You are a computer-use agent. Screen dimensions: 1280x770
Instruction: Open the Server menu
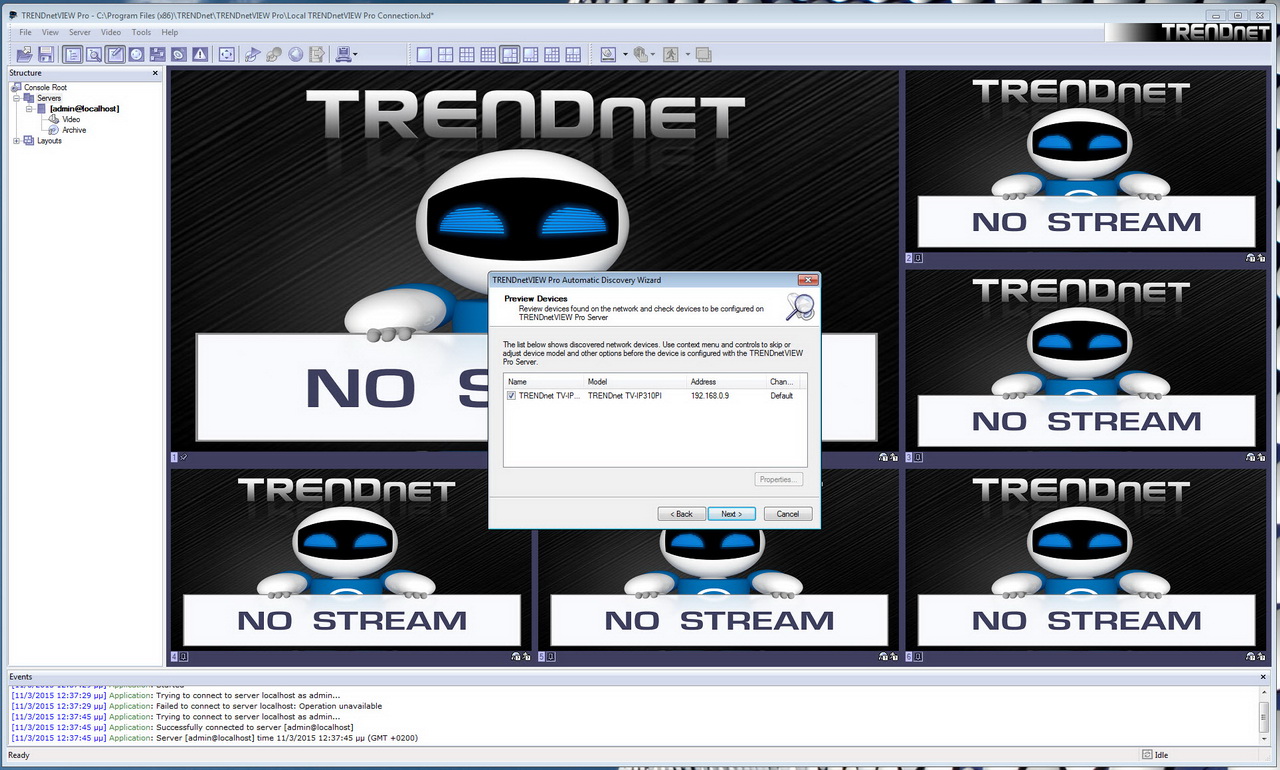coord(80,32)
